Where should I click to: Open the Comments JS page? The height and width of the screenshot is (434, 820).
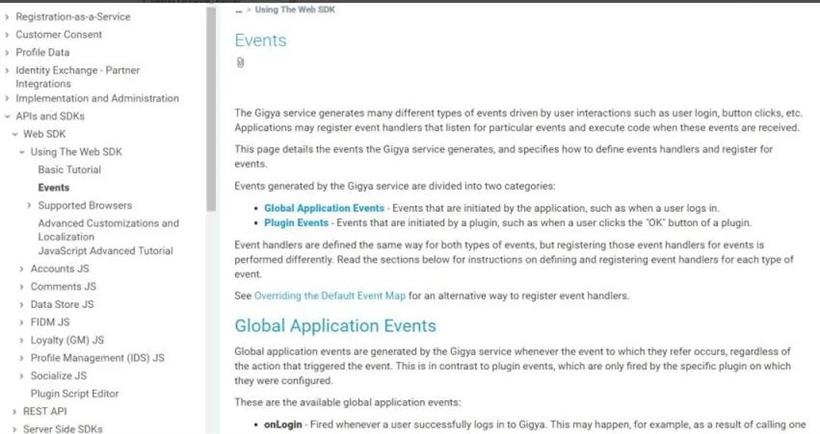[63, 286]
